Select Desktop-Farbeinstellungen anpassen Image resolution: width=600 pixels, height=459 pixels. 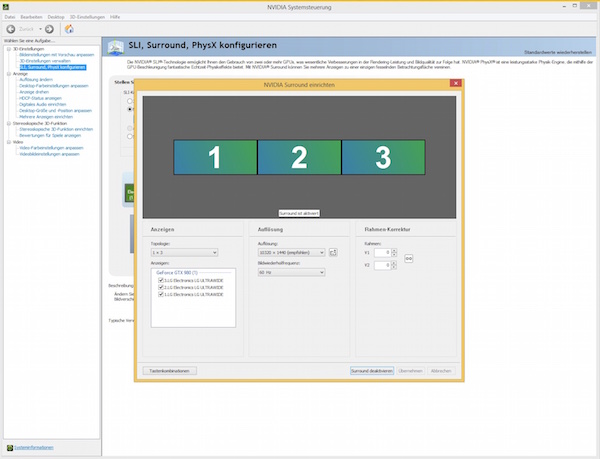click(x=54, y=86)
